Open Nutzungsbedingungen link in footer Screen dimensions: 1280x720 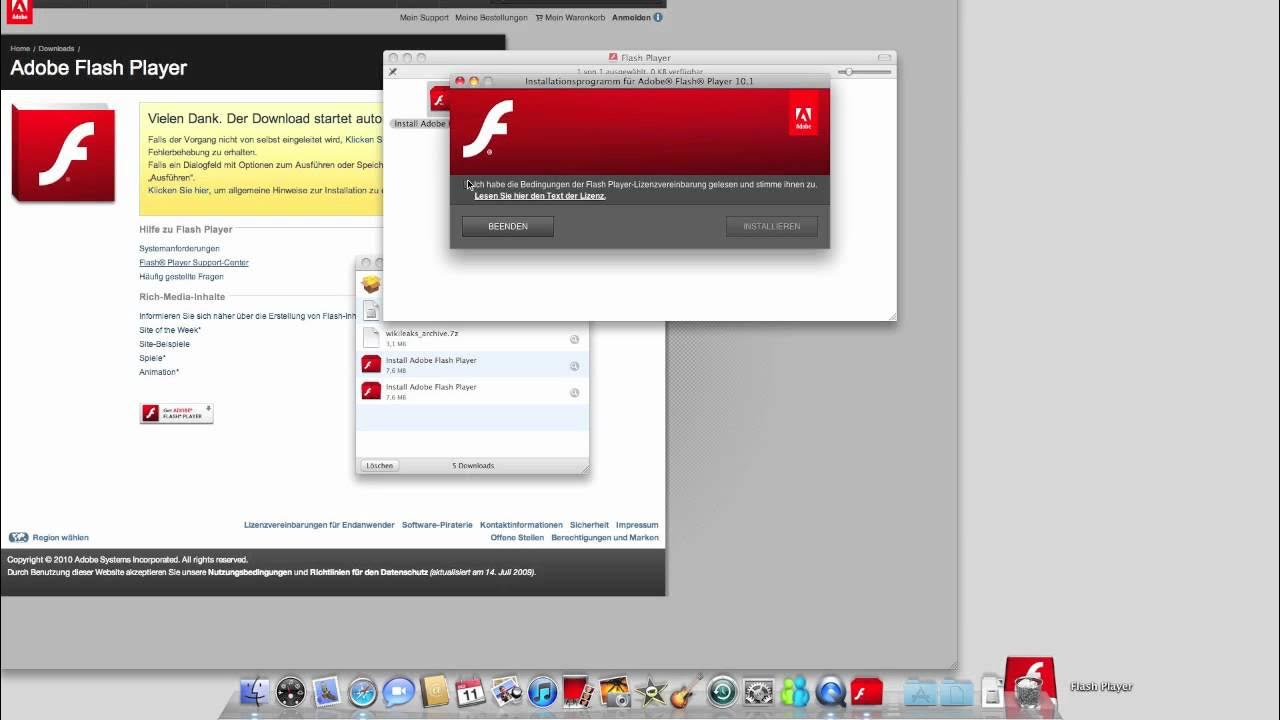click(x=250, y=573)
